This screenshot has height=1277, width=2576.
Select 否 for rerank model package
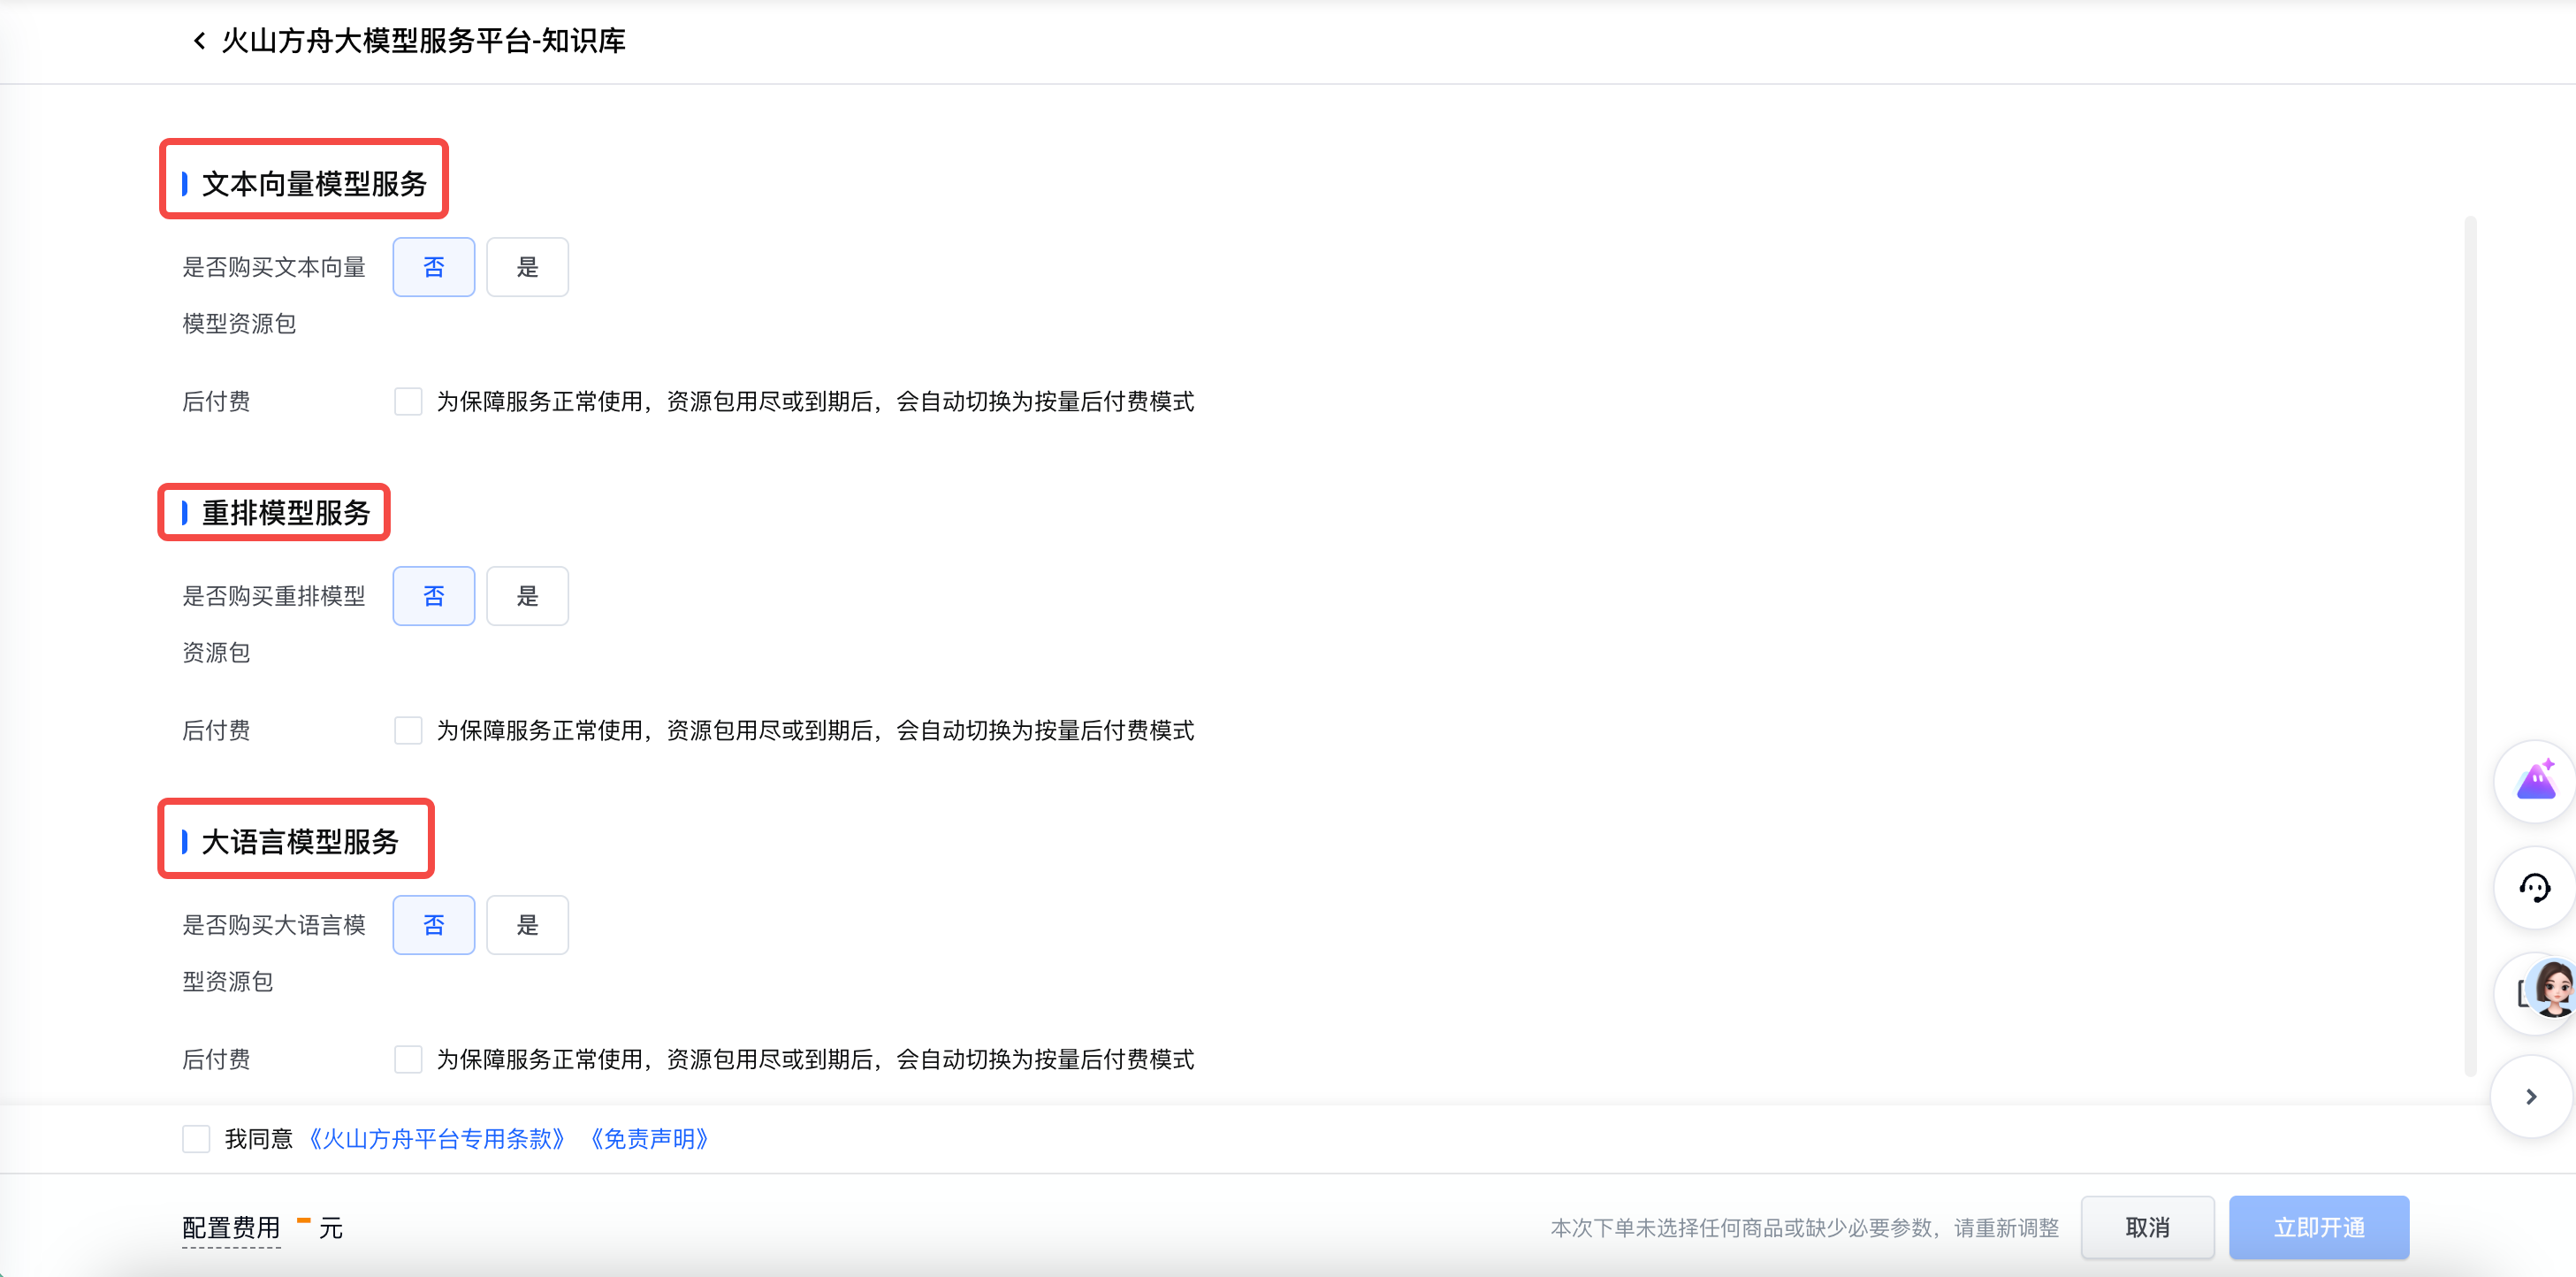click(x=433, y=596)
